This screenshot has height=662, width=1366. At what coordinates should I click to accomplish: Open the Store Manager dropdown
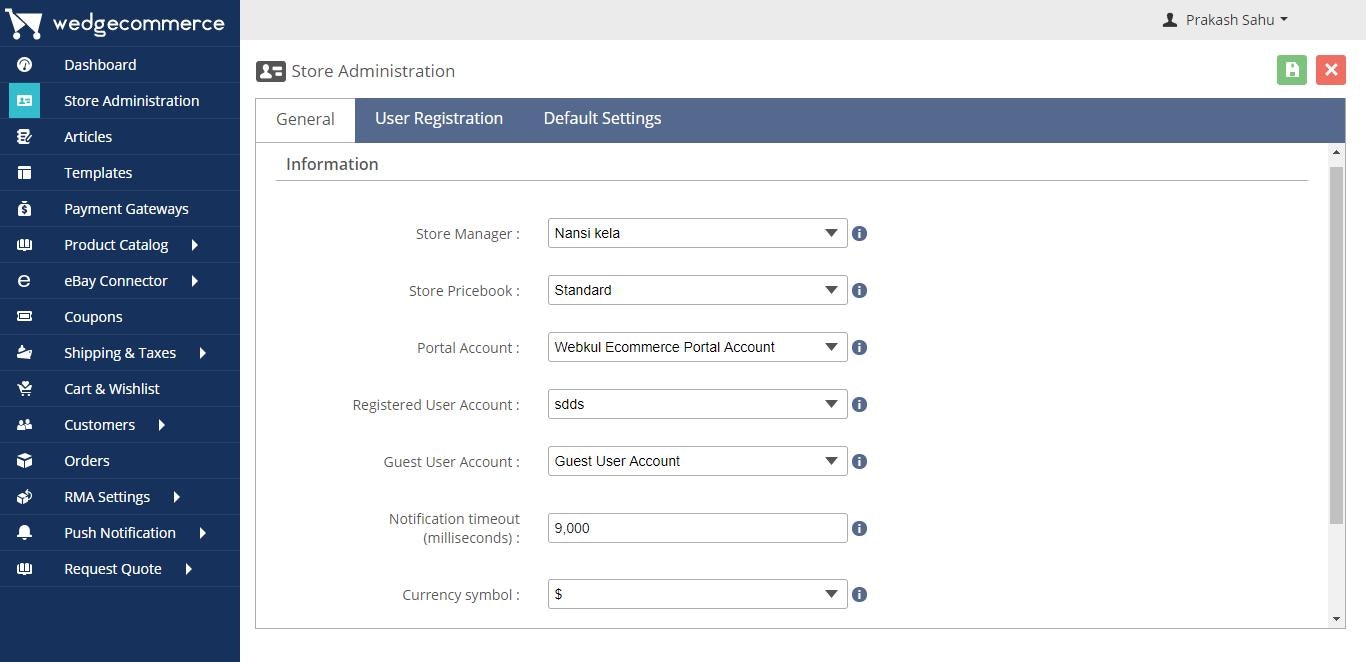pos(697,233)
